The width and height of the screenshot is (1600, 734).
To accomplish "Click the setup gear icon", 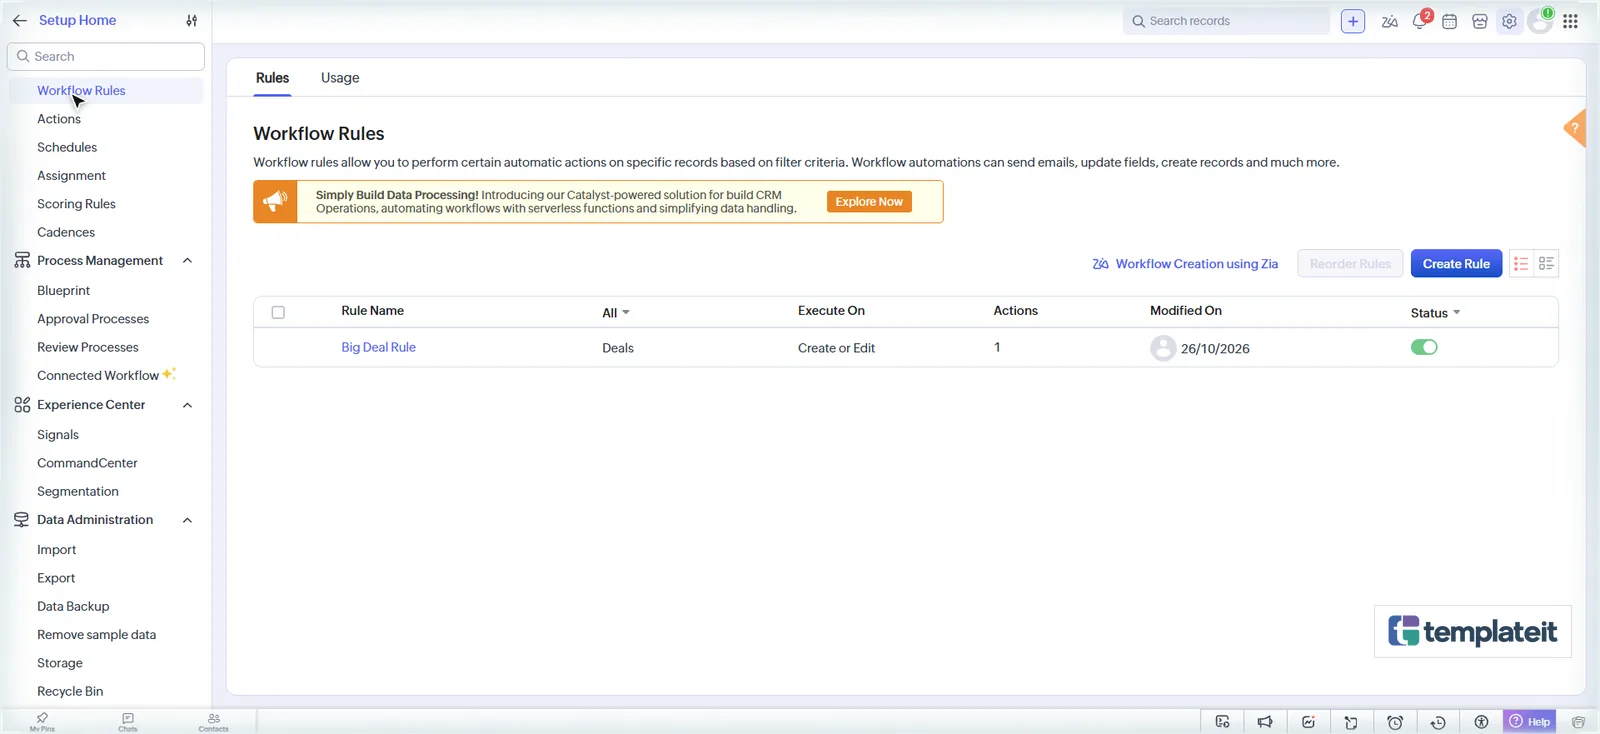I will click(1509, 21).
